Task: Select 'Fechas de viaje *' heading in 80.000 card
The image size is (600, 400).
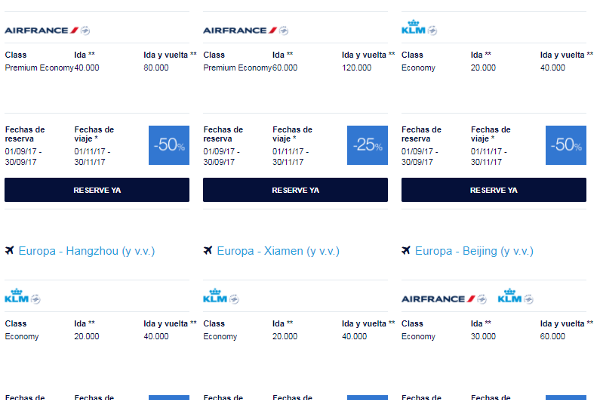Action: click(94, 134)
